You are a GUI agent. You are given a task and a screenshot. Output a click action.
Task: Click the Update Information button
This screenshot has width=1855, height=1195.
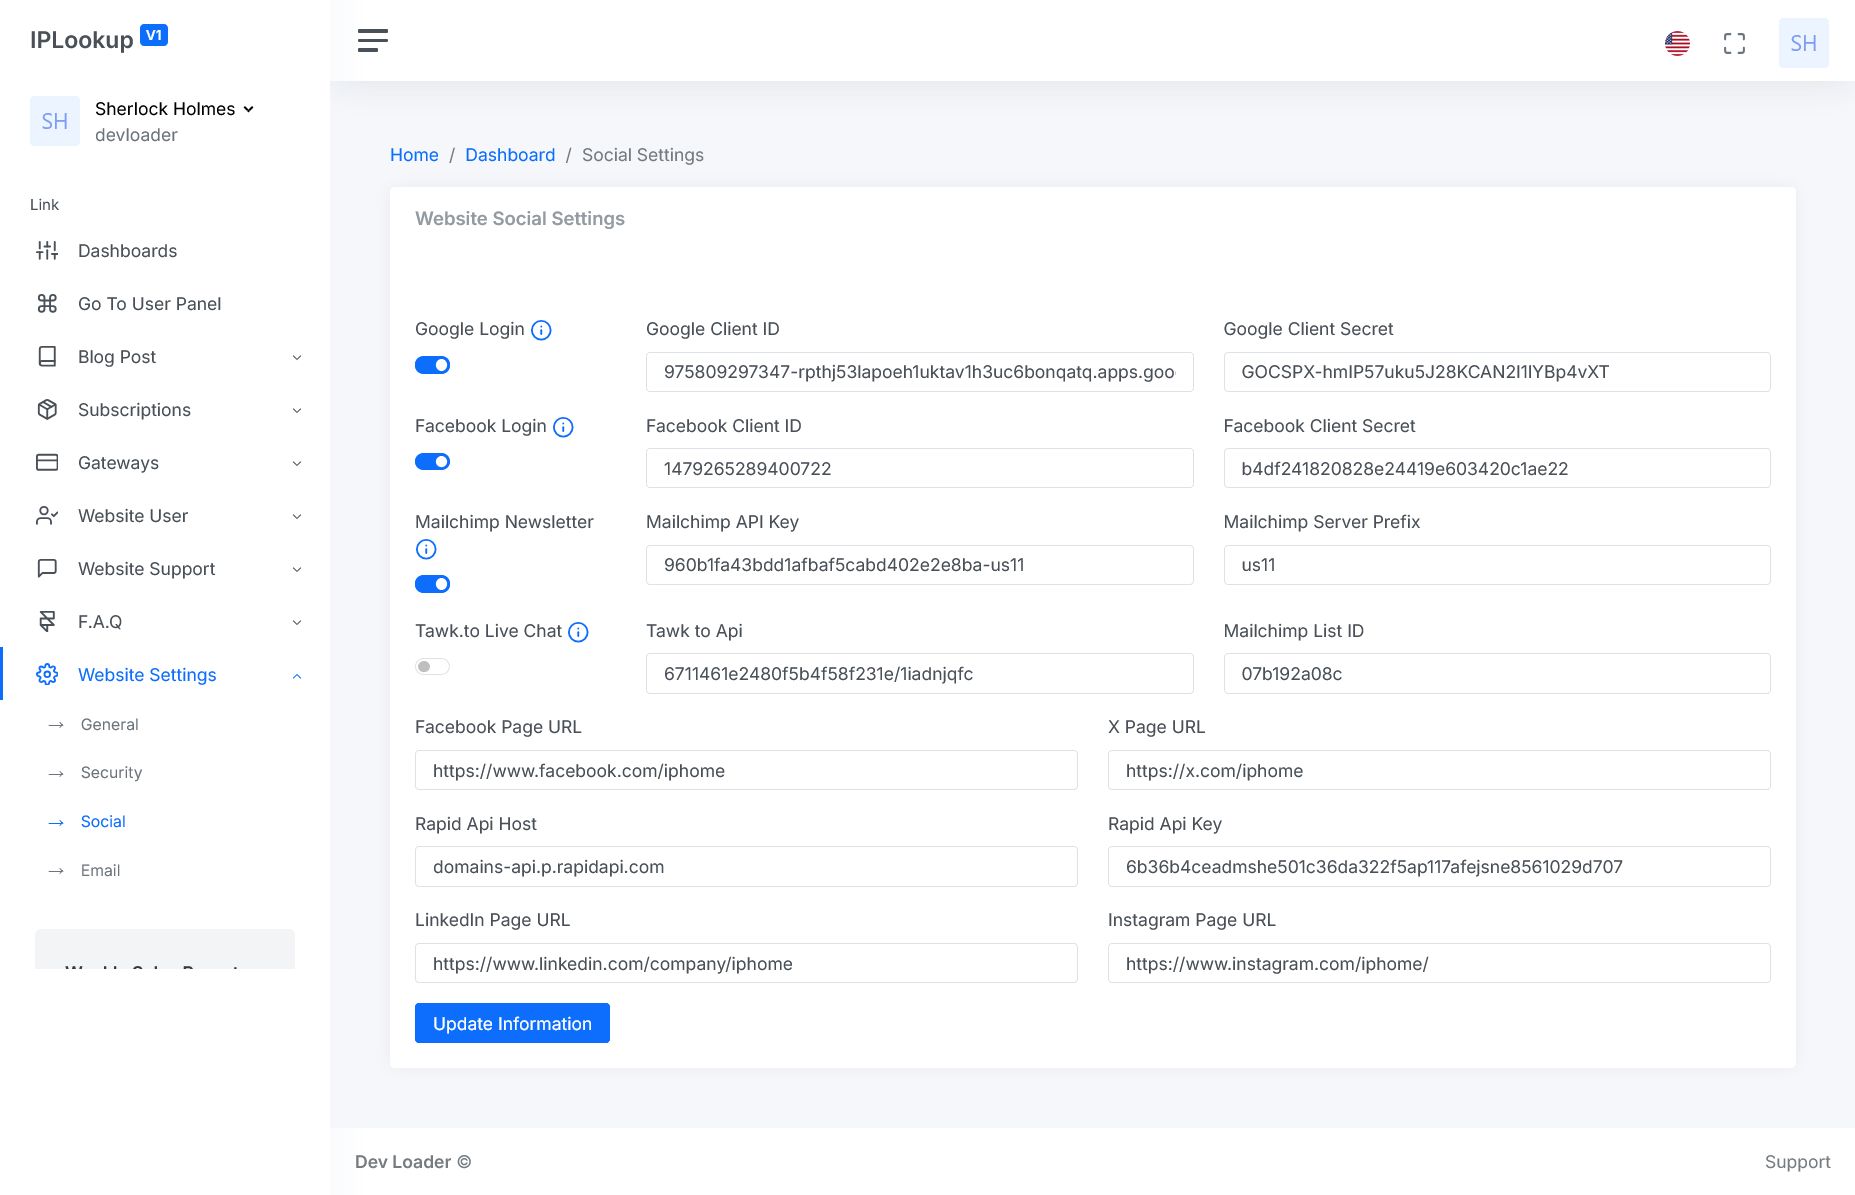point(512,1023)
